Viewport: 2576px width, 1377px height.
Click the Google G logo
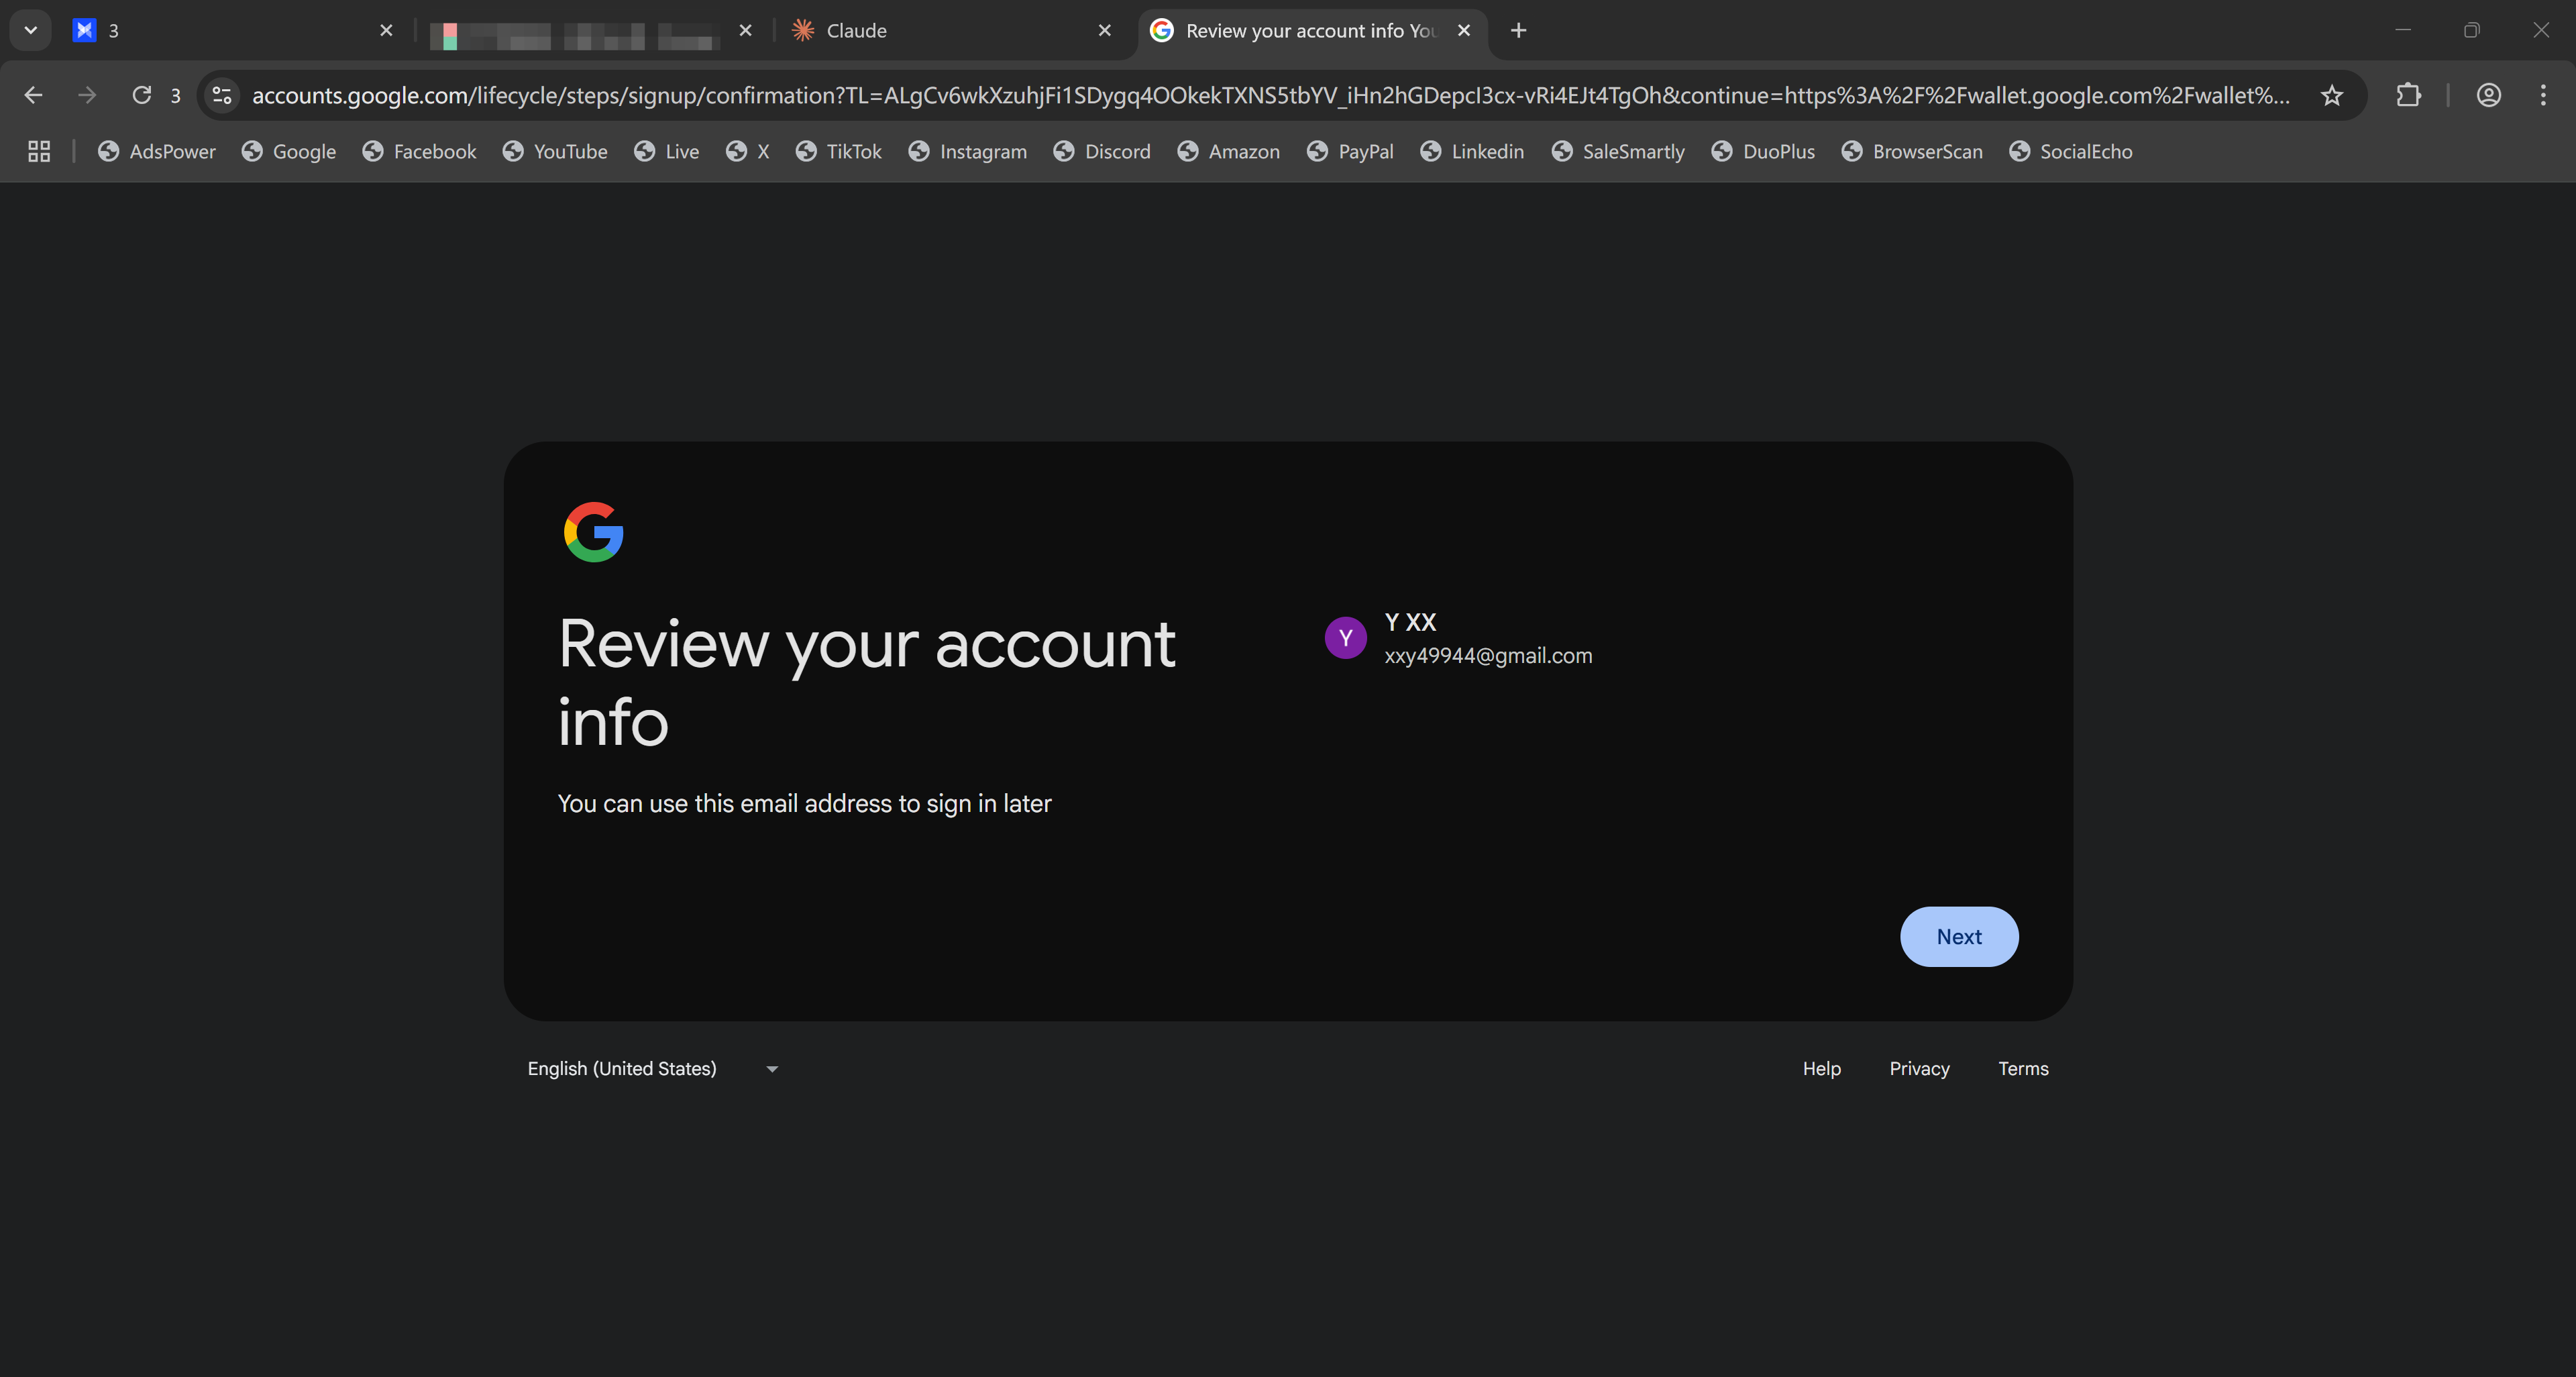tap(593, 532)
